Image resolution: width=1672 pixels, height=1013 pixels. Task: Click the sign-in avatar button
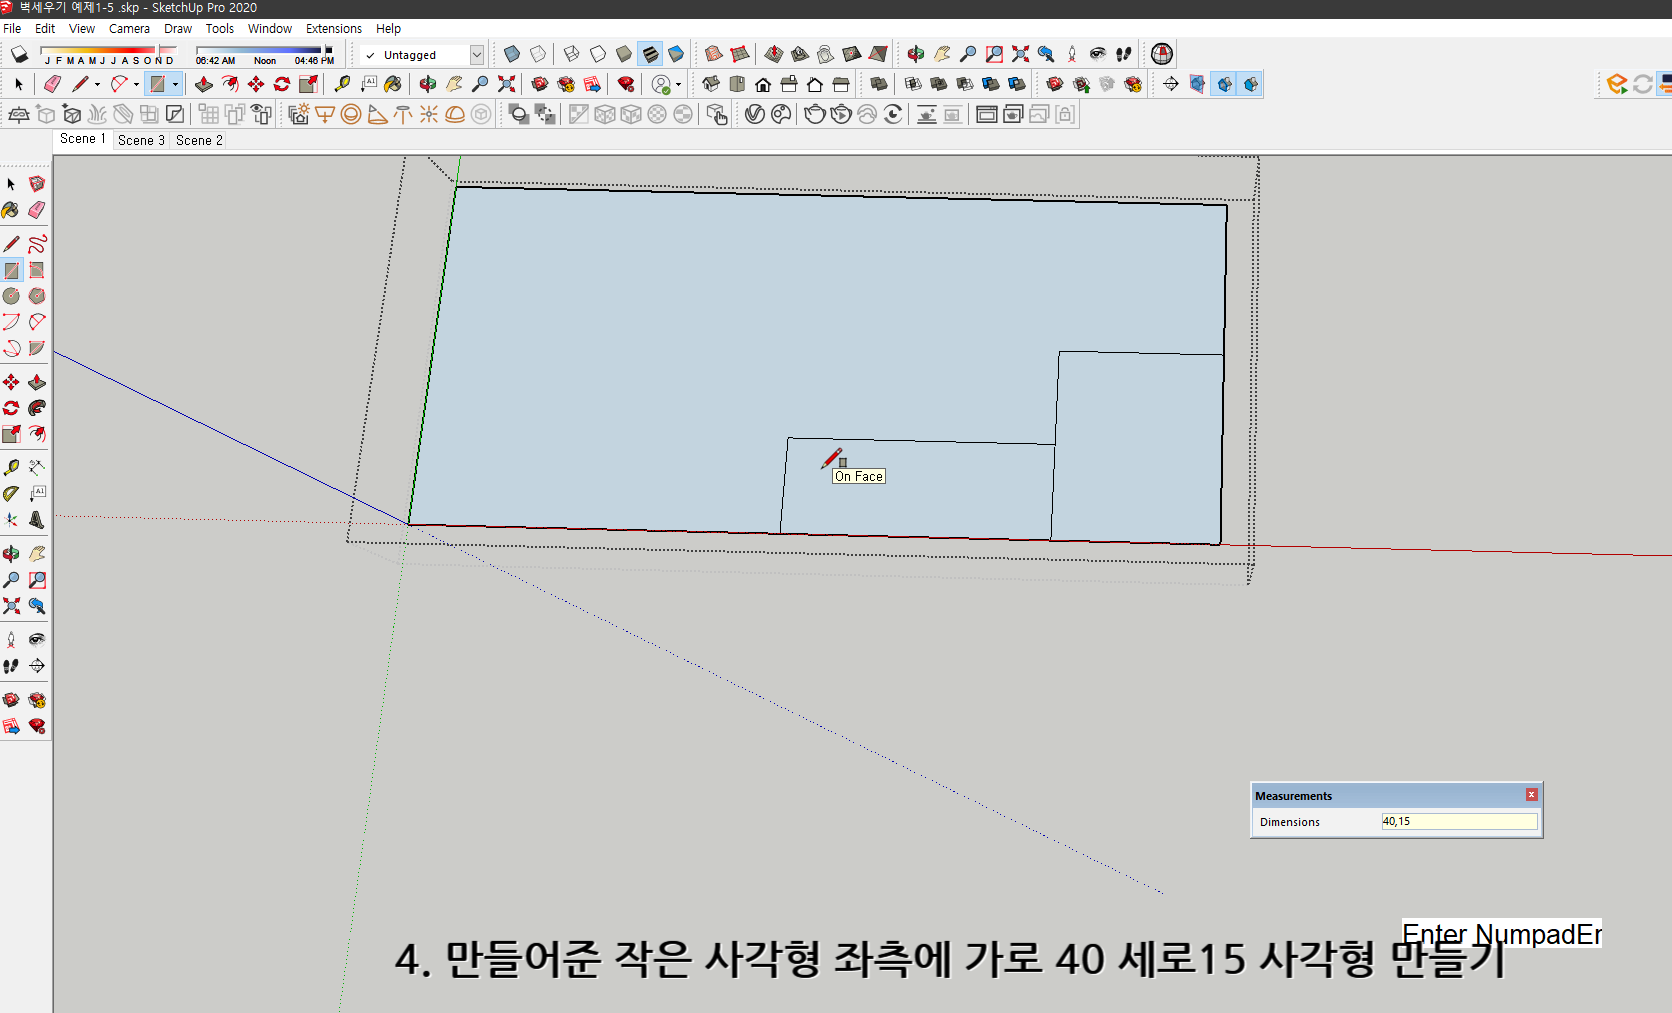(x=661, y=84)
